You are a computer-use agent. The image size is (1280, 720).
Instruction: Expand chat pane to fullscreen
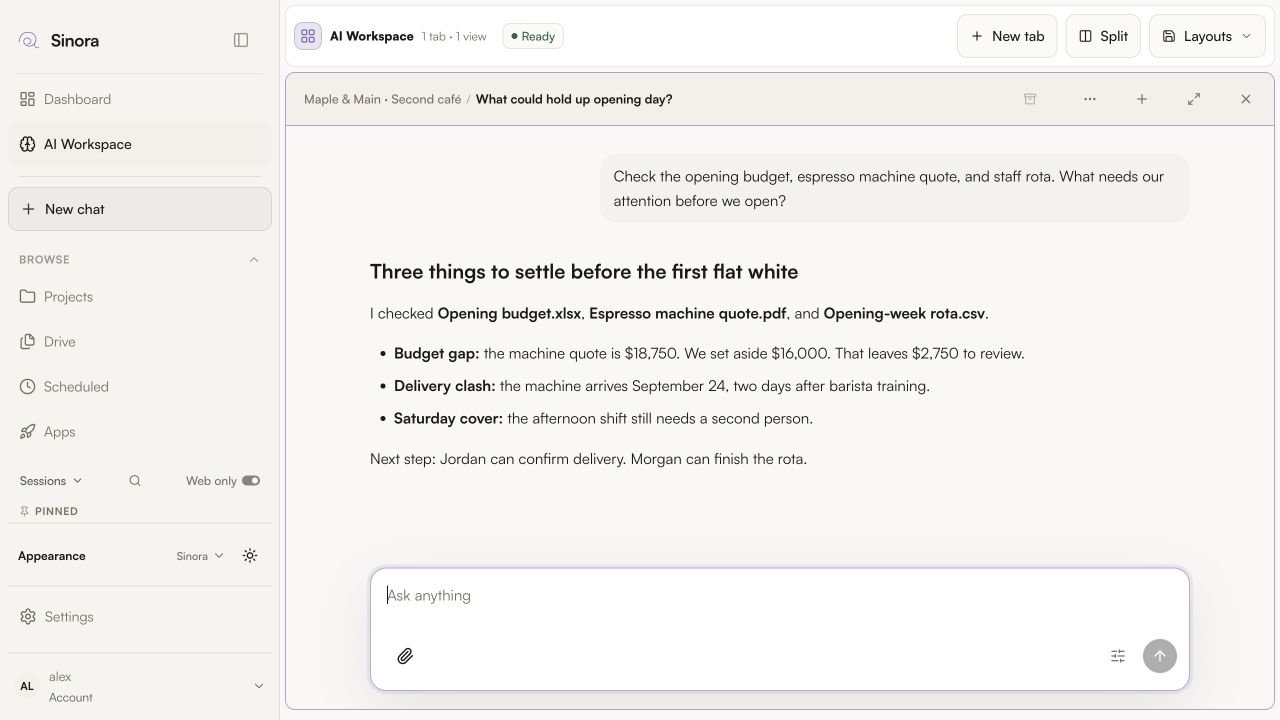click(x=1194, y=99)
